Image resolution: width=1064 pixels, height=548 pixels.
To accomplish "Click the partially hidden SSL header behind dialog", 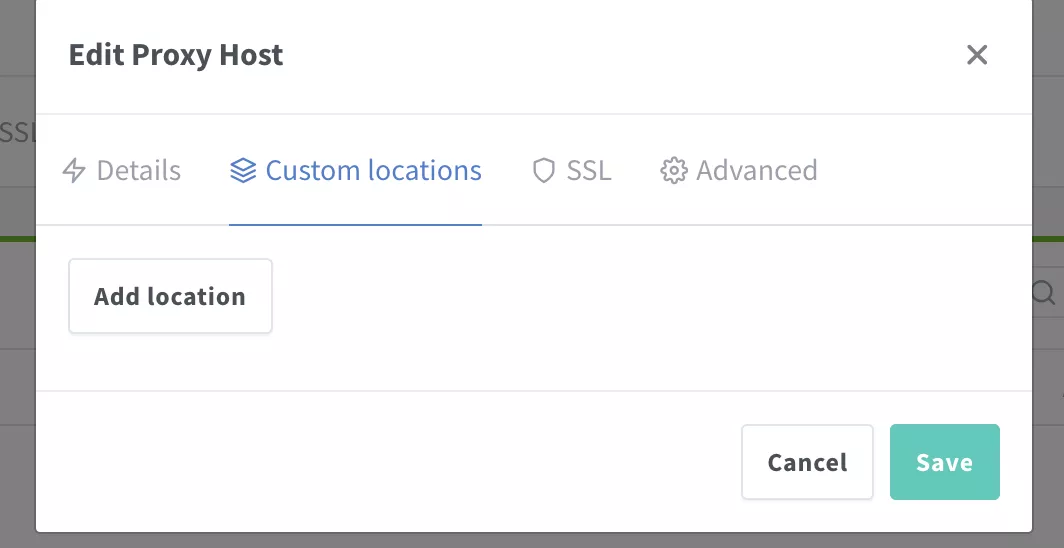I will 17,133.
